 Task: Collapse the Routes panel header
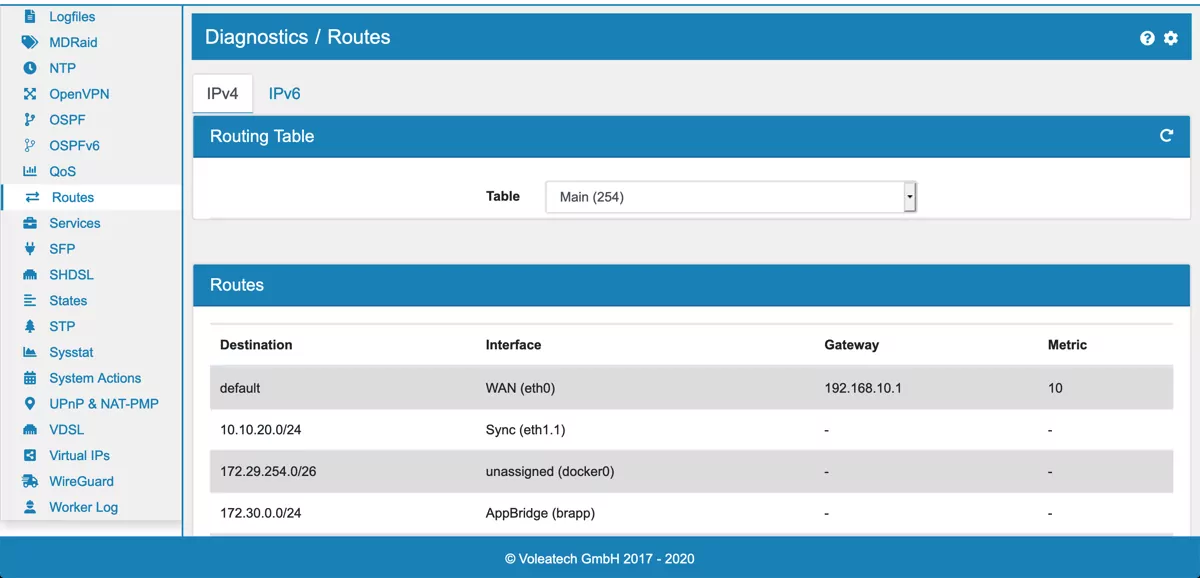tap(237, 285)
